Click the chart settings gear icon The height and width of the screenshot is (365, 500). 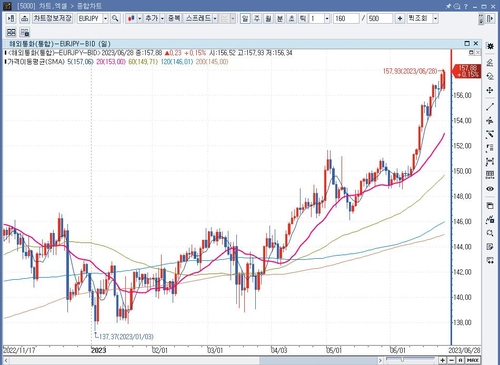click(490, 46)
